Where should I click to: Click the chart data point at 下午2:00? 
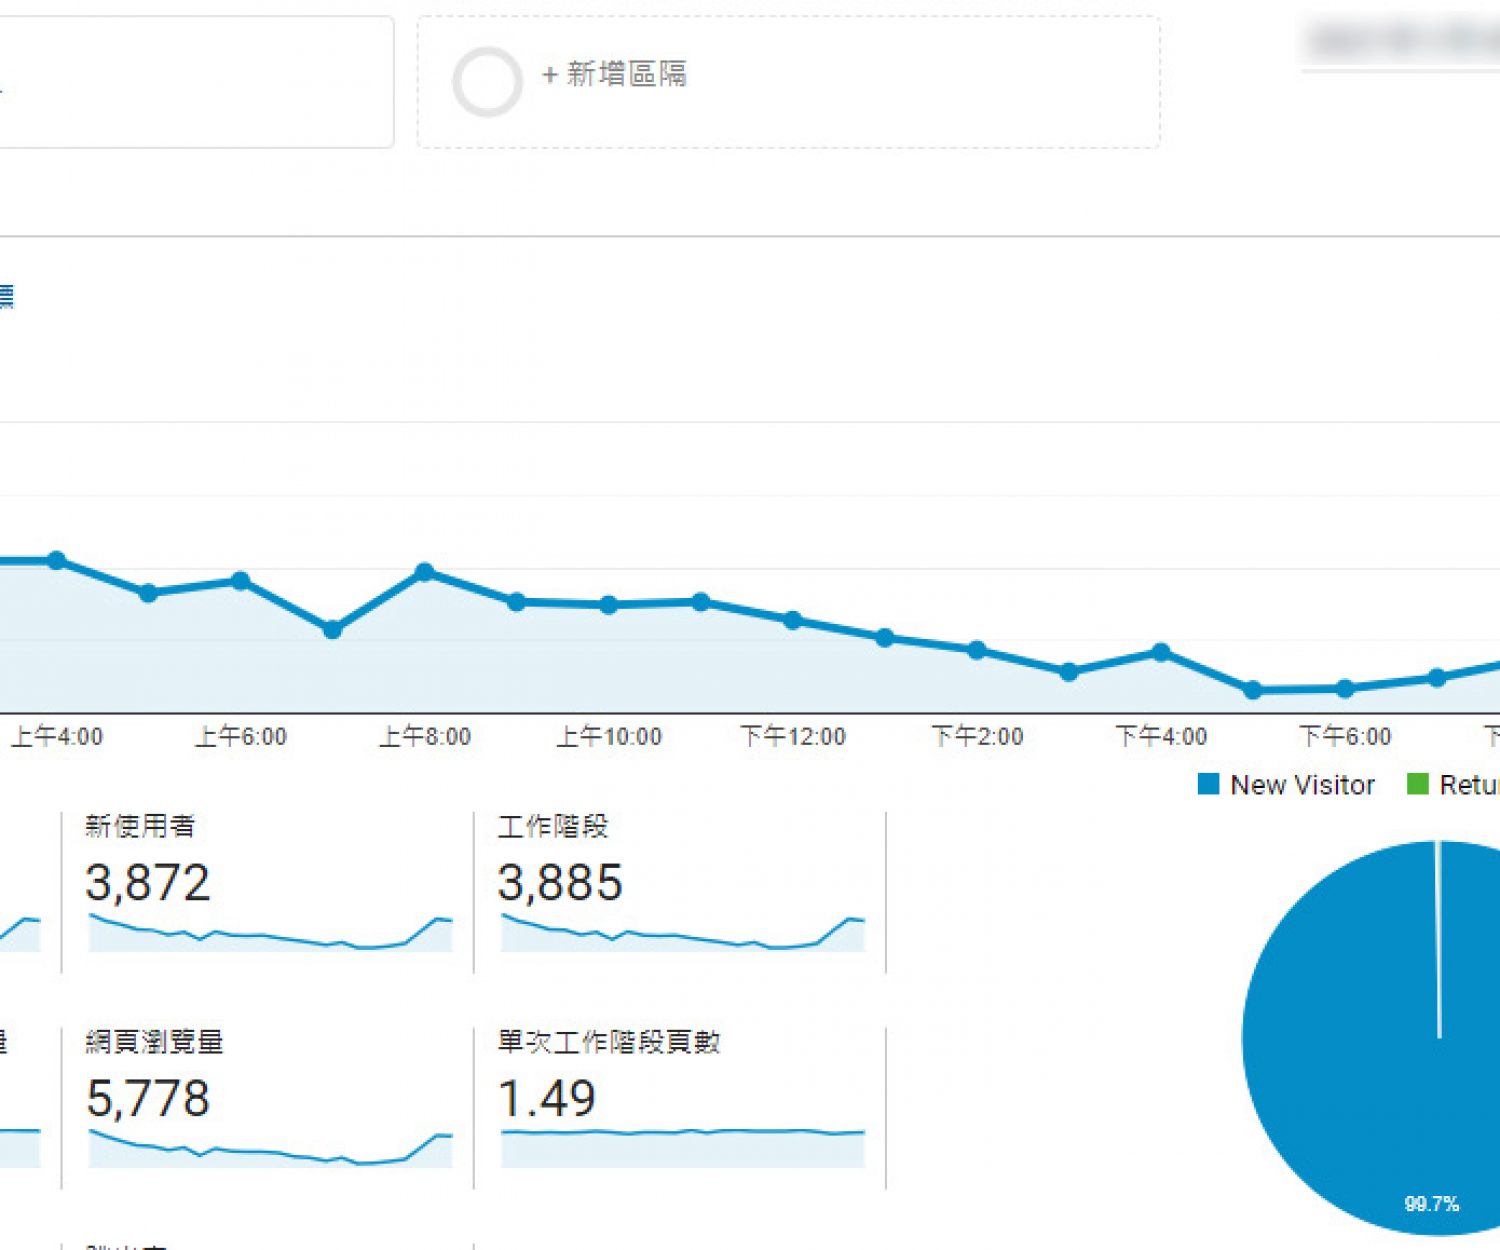(x=977, y=650)
